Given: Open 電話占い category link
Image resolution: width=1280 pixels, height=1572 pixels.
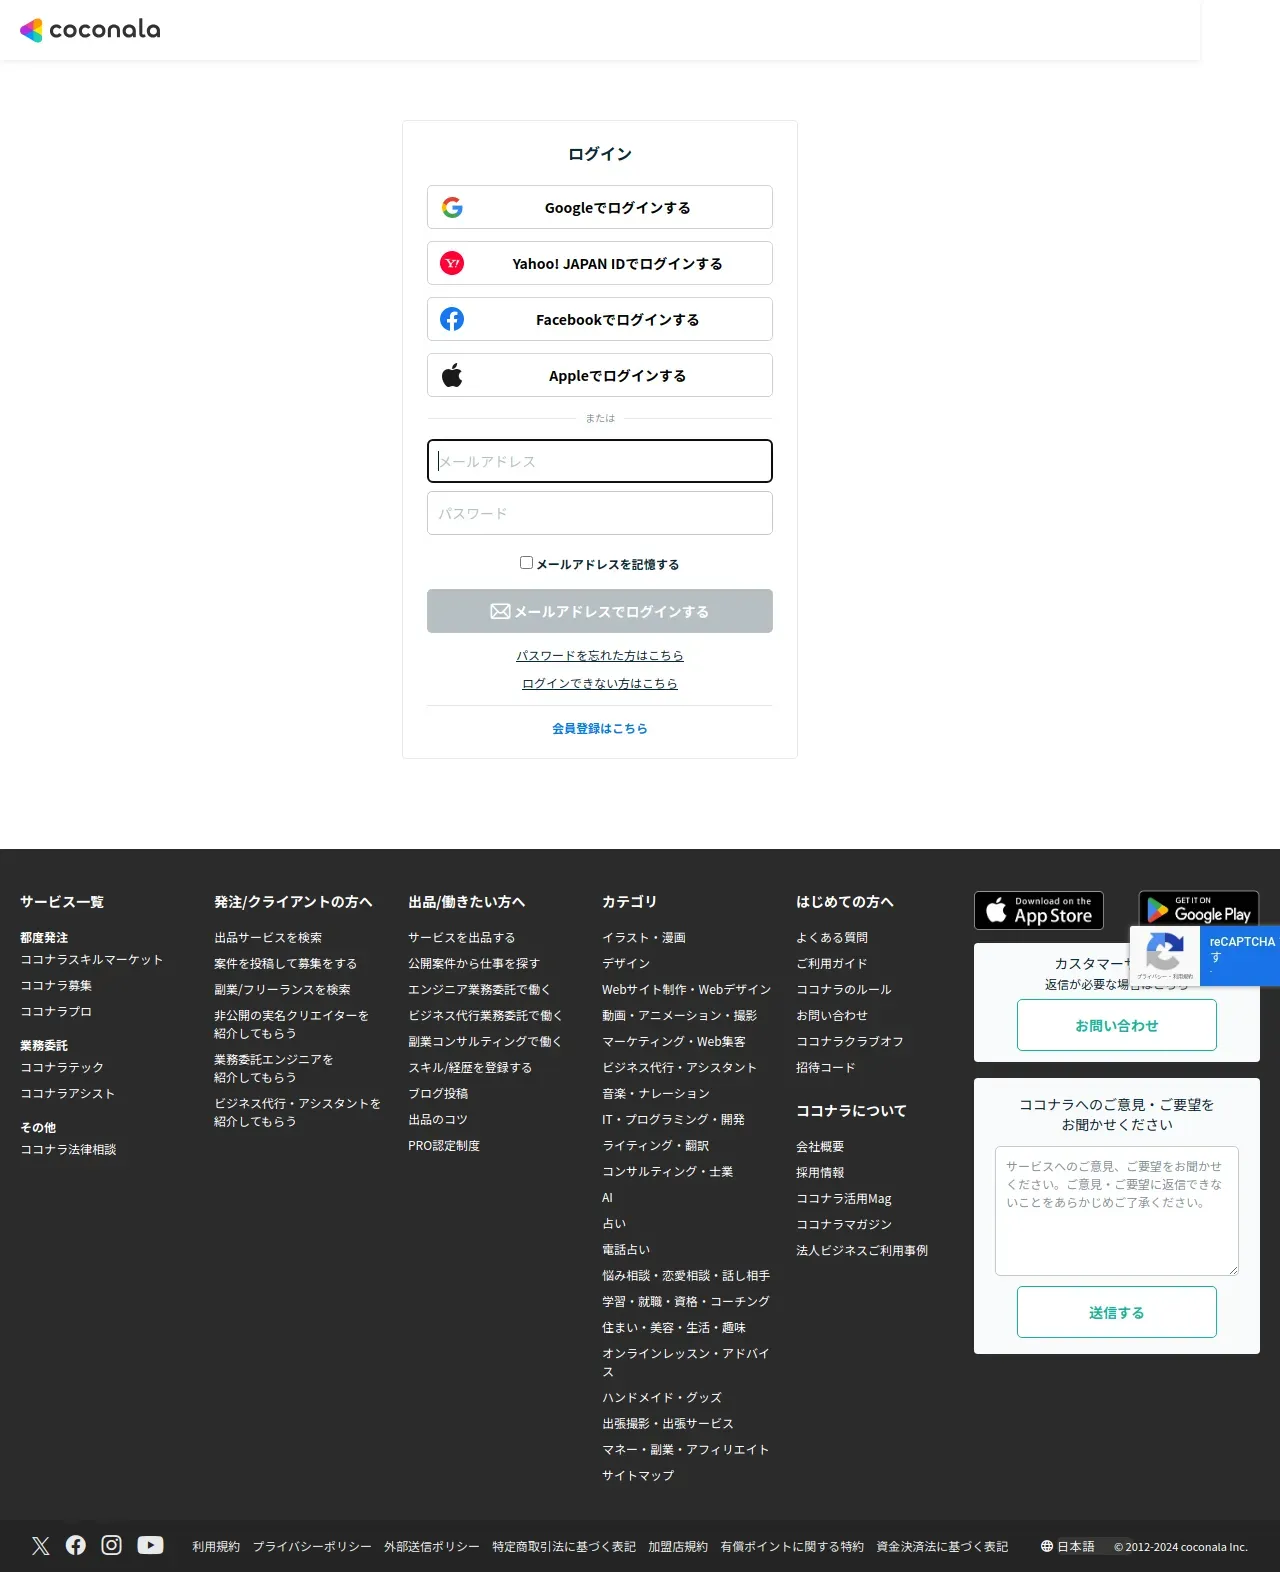Looking at the screenshot, I should click(x=626, y=1250).
